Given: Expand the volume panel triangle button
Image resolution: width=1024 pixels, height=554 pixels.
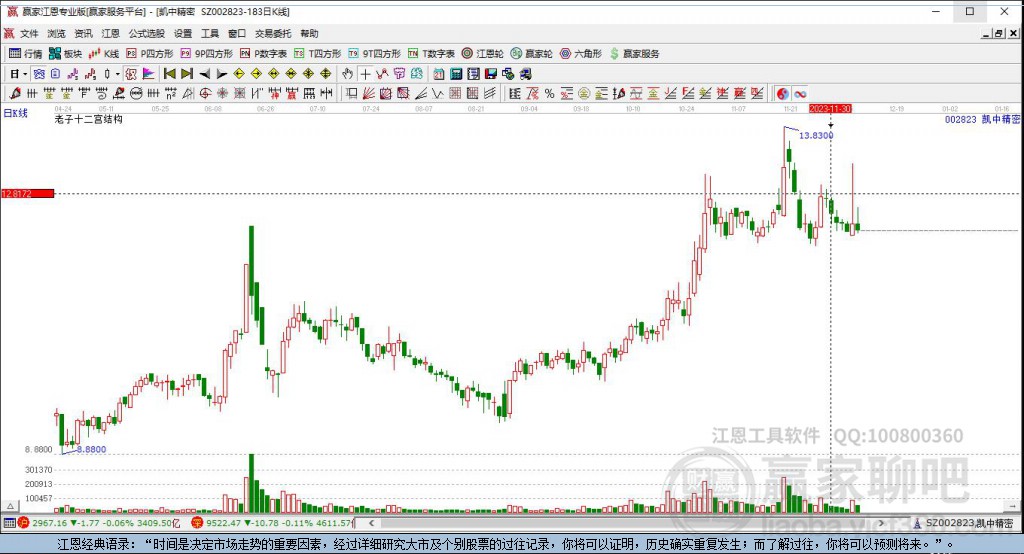Looking at the screenshot, I should [10, 506].
